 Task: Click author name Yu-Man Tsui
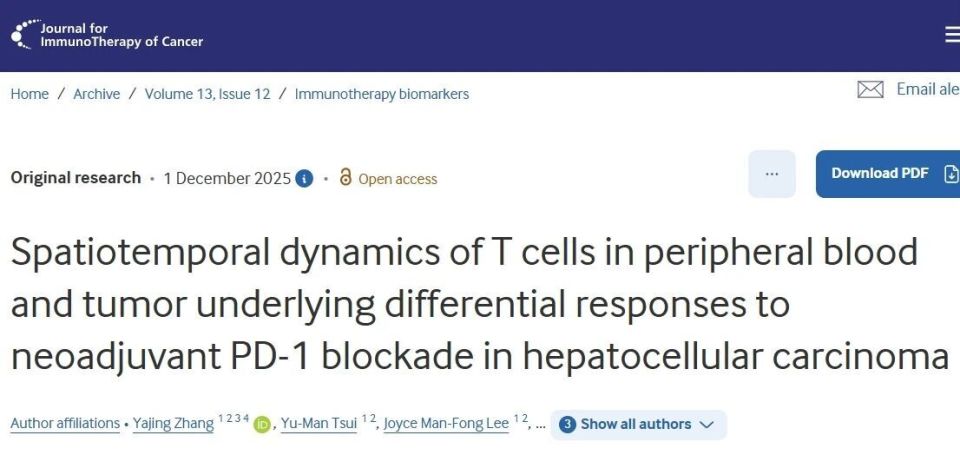click(x=319, y=424)
